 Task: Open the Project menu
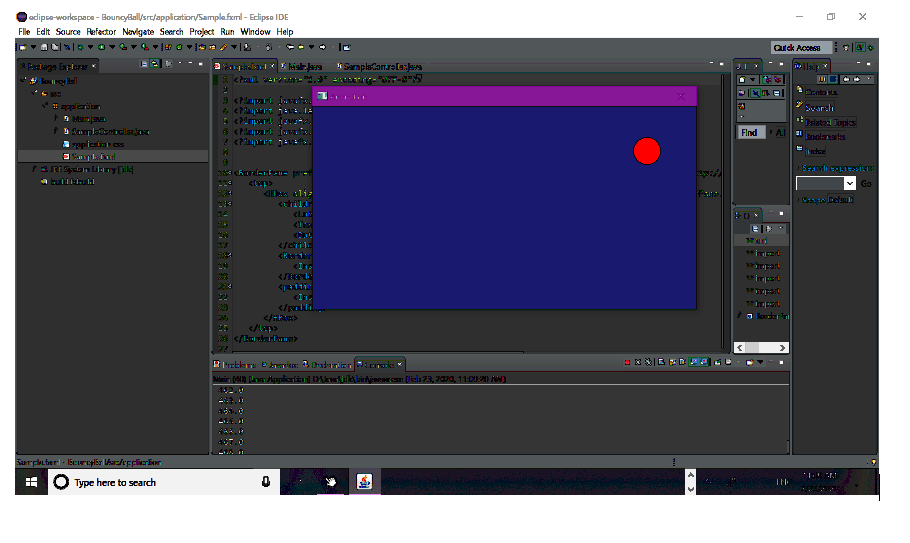(201, 32)
